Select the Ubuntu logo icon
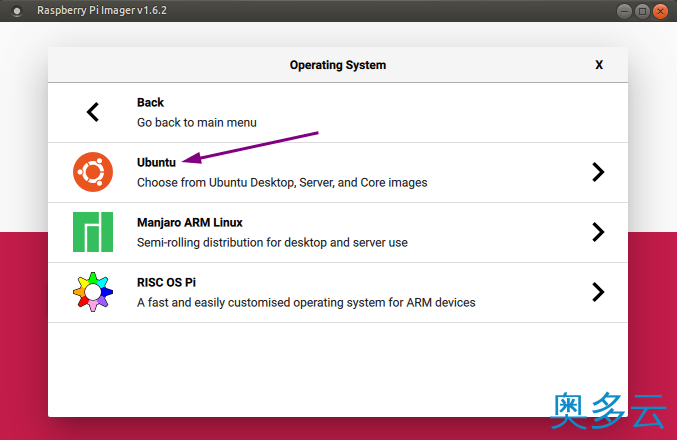The height and width of the screenshot is (440, 677). coord(93,172)
